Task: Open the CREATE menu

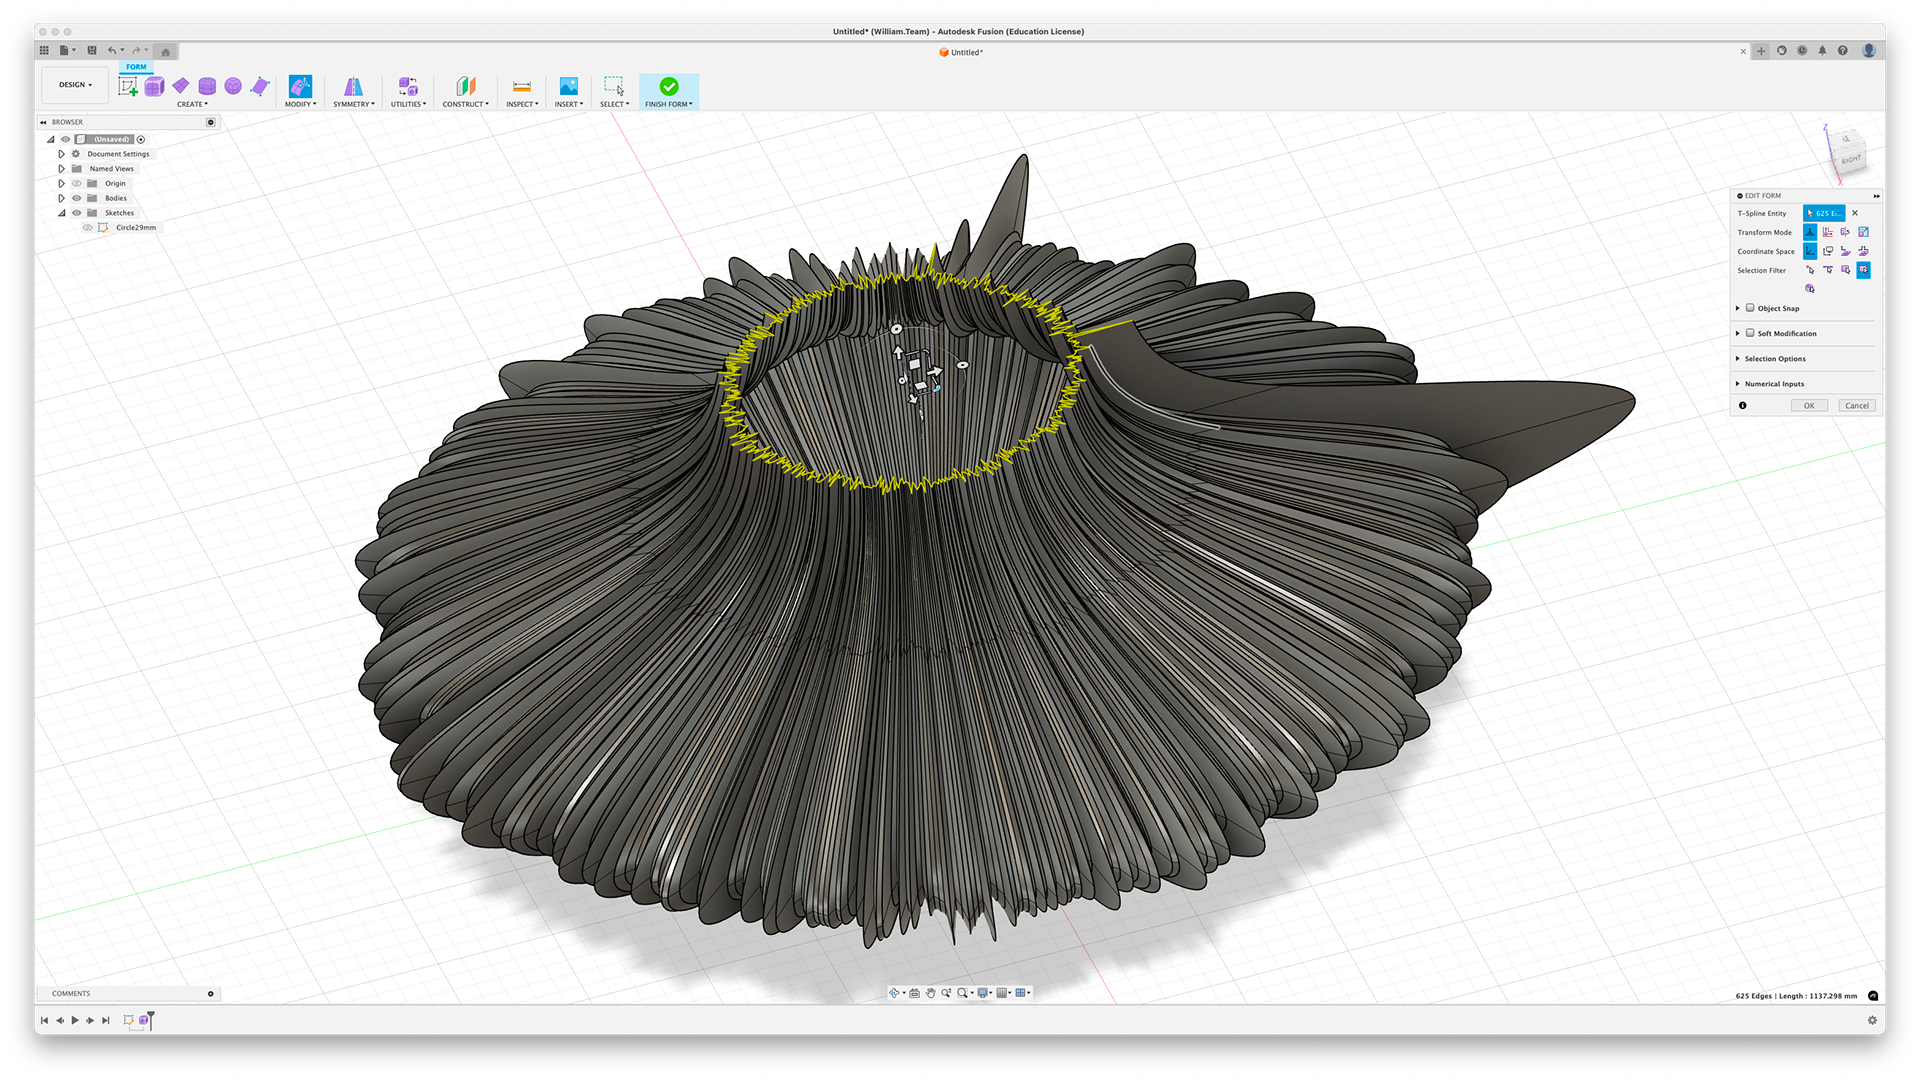Action: (x=192, y=104)
